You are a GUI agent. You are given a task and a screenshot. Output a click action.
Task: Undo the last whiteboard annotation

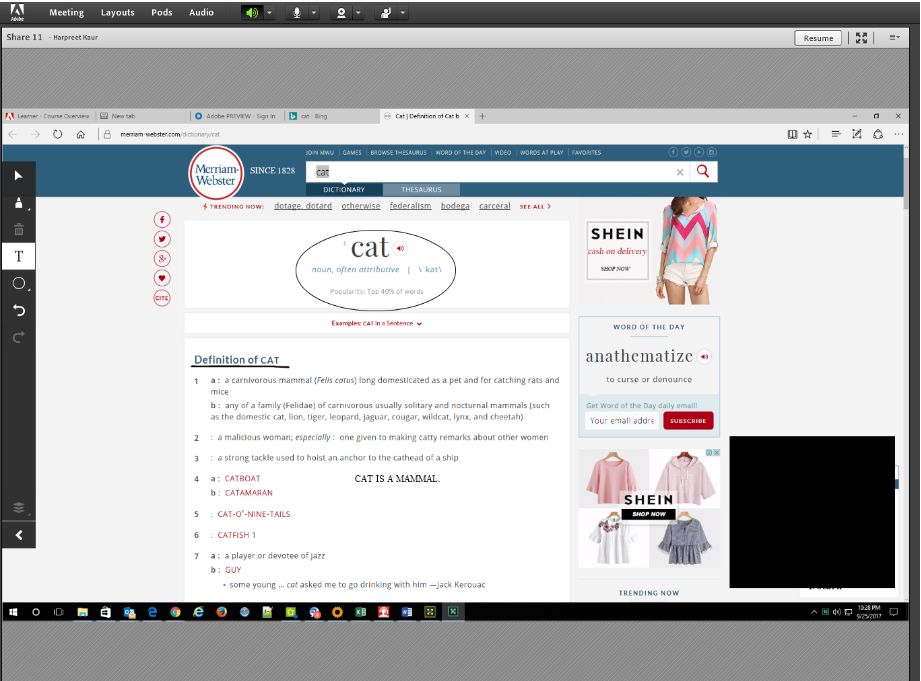[18, 310]
